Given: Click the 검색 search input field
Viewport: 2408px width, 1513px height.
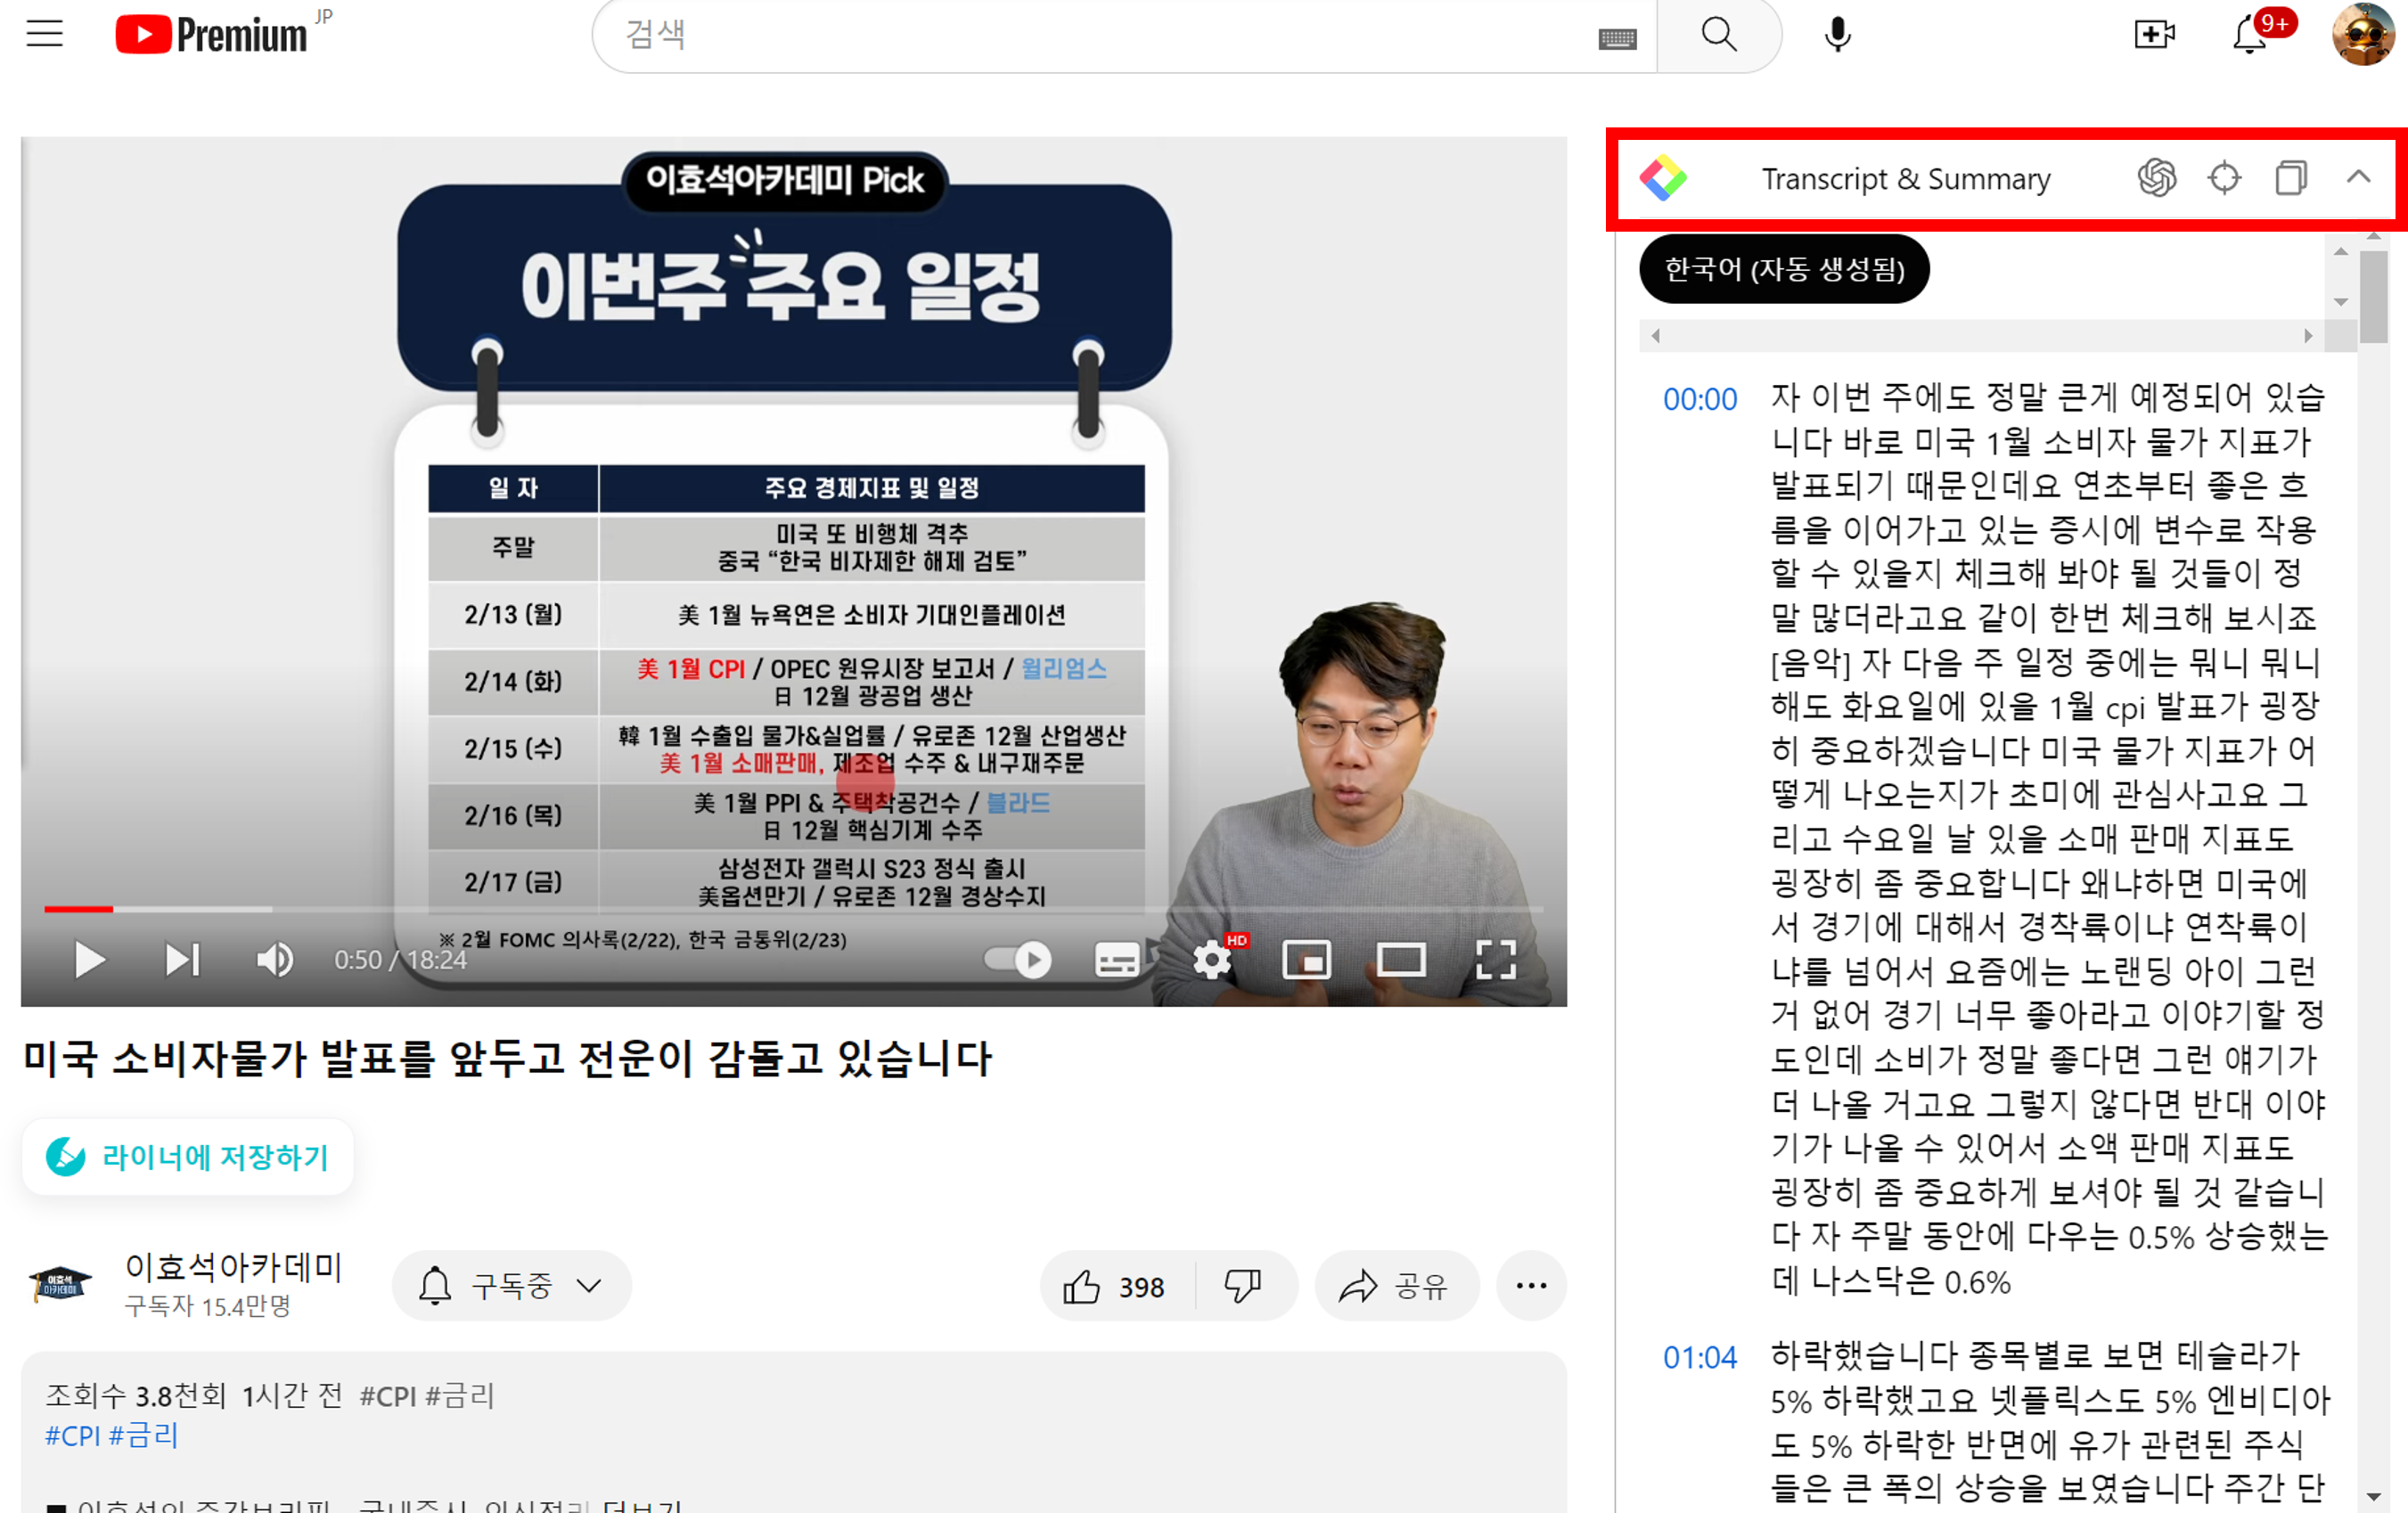Looking at the screenshot, I should (x=1100, y=36).
